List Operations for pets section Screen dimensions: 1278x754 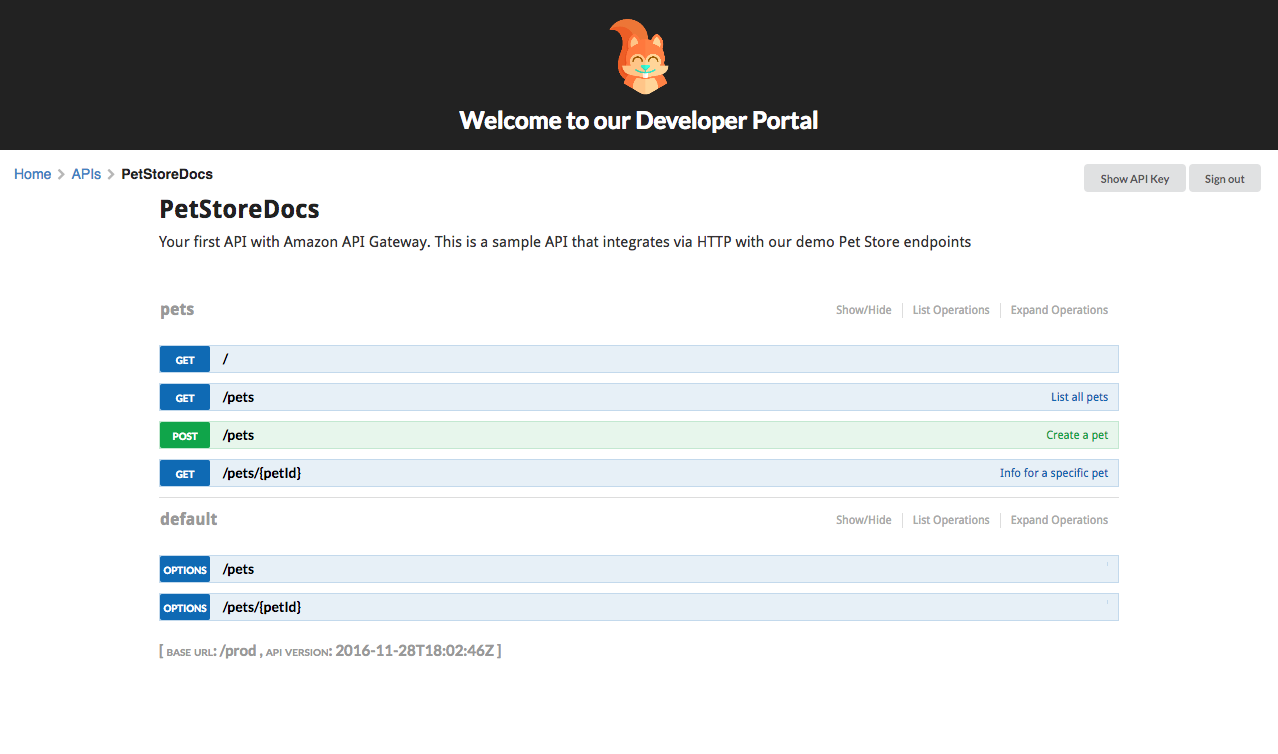[951, 310]
